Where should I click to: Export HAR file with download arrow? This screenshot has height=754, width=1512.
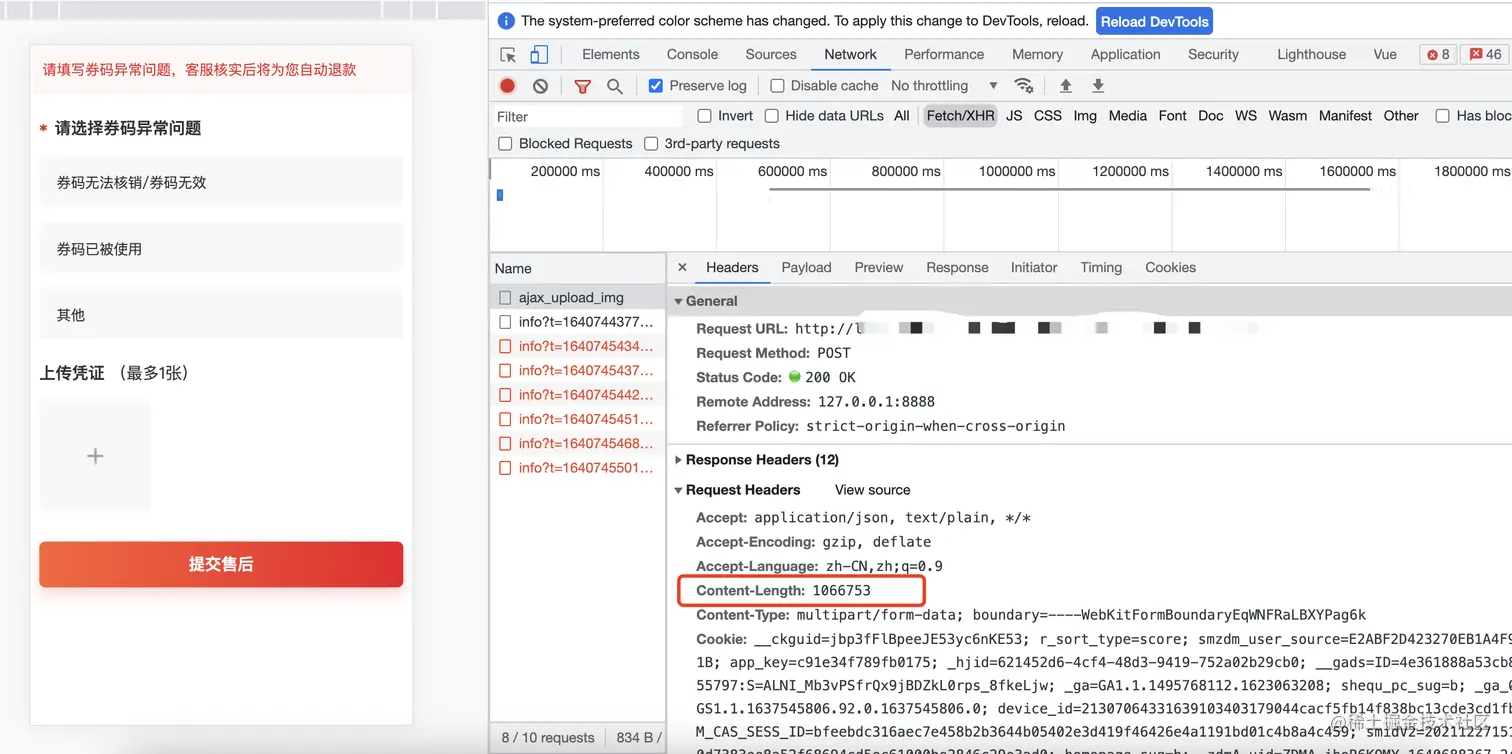[x=1098, y=86]
